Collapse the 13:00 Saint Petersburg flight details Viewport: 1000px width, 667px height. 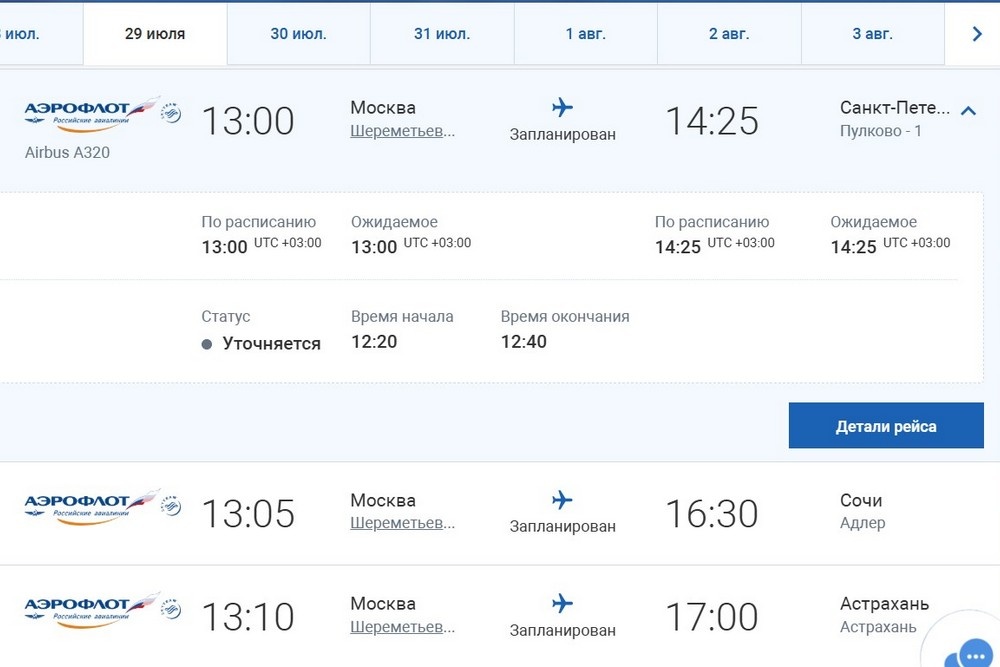click(967, 111)
